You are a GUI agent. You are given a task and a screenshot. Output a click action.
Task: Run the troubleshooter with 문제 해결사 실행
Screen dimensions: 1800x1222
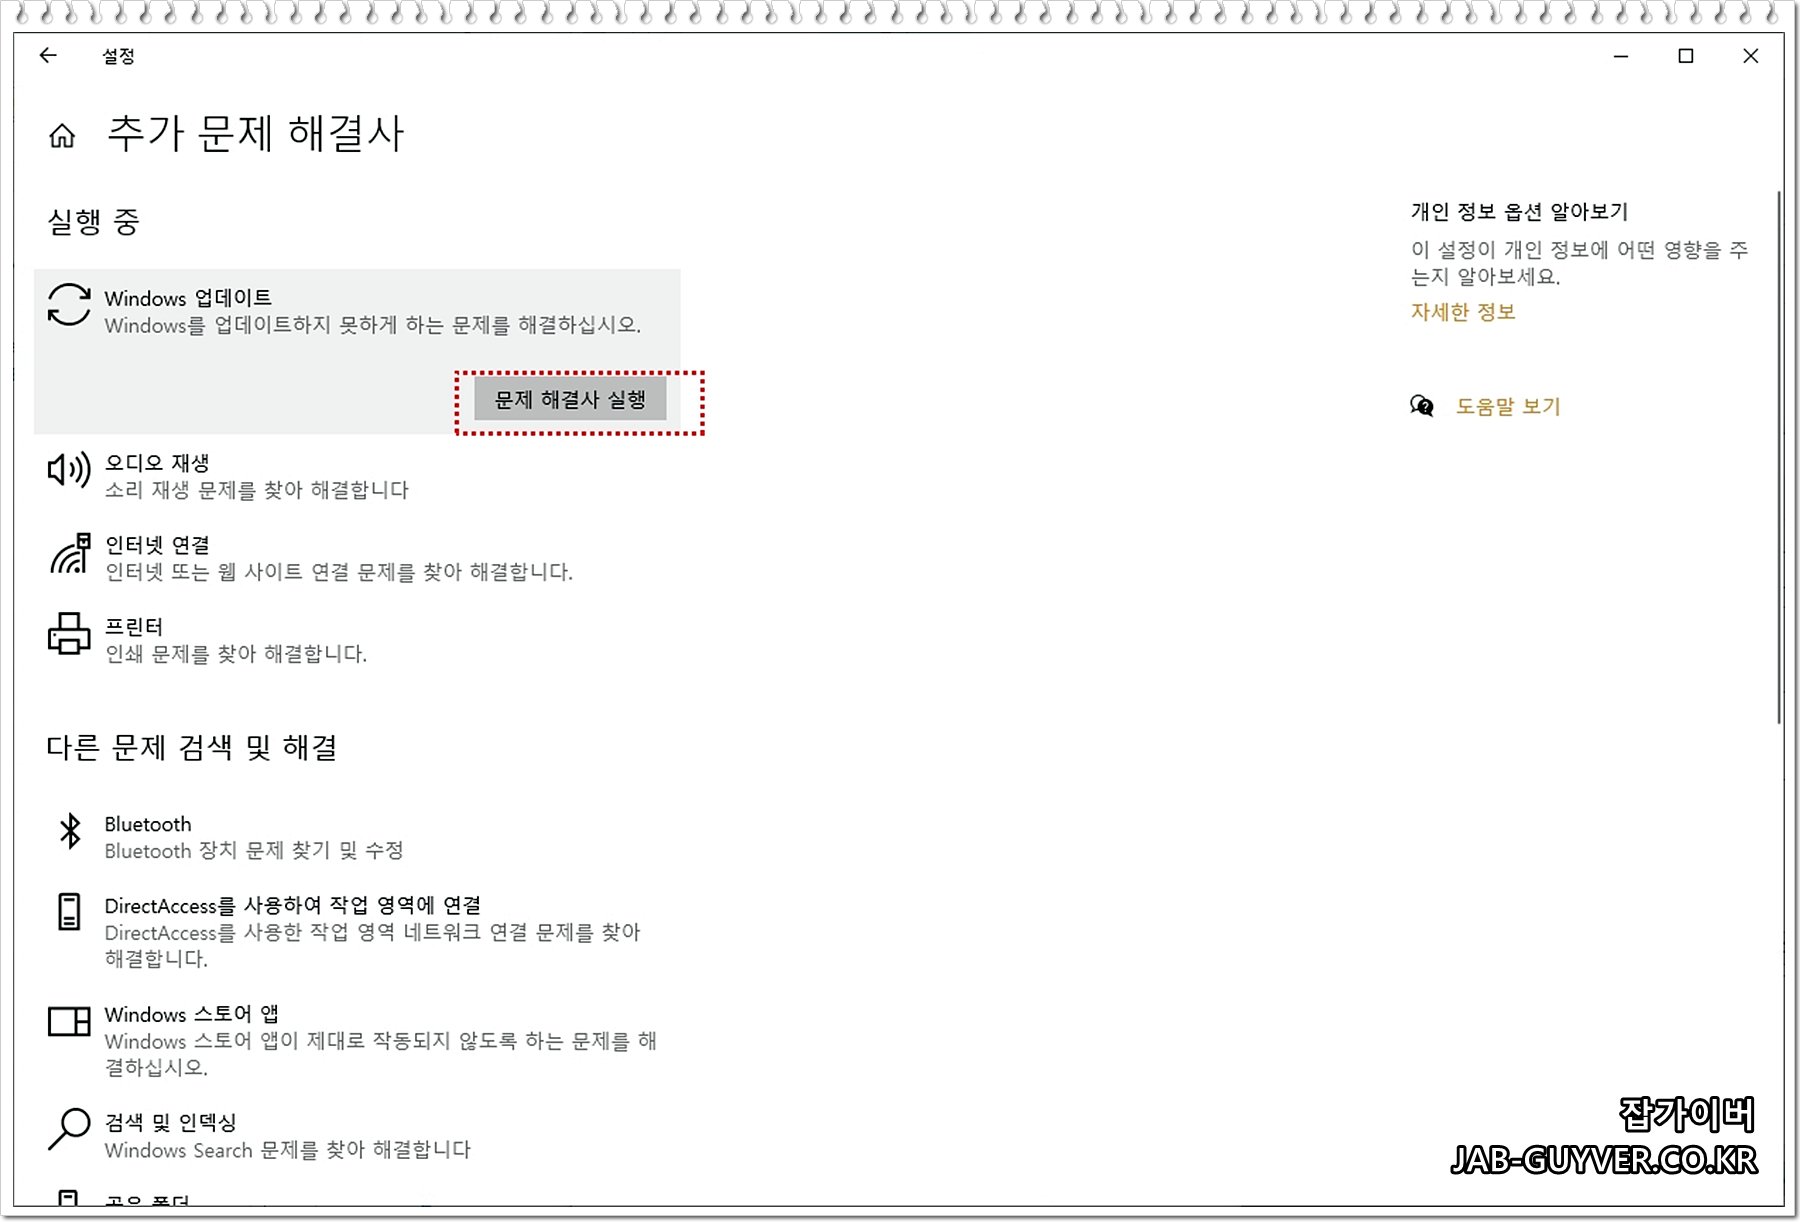(570, 400)
